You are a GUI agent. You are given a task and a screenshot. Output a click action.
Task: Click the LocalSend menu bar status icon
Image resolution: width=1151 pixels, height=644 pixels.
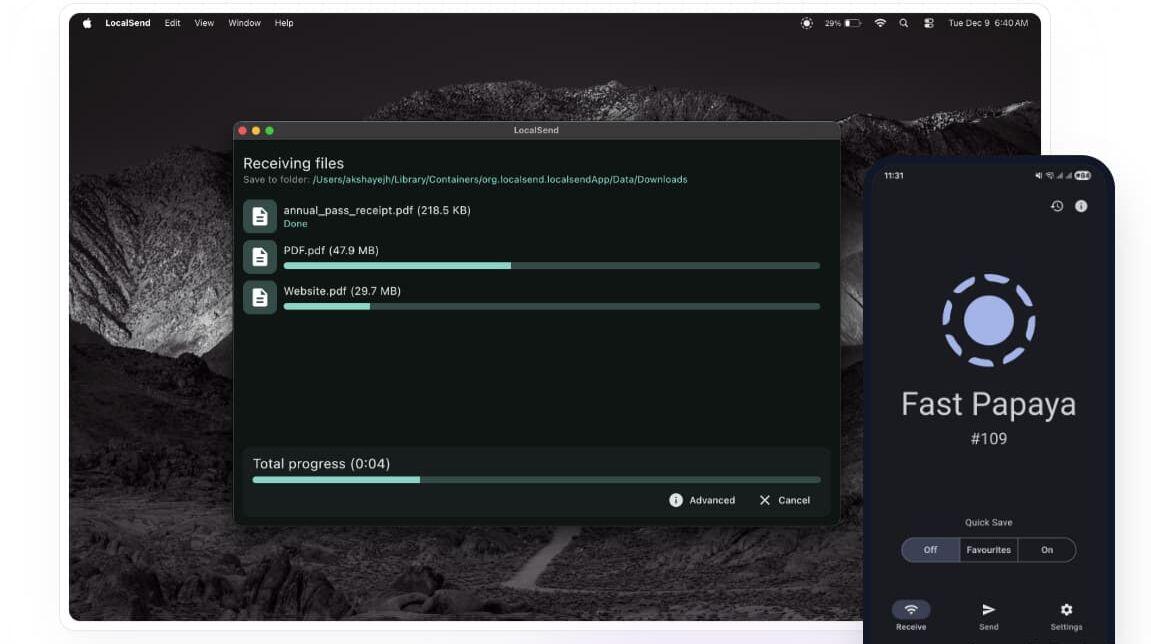click(807, 23)
